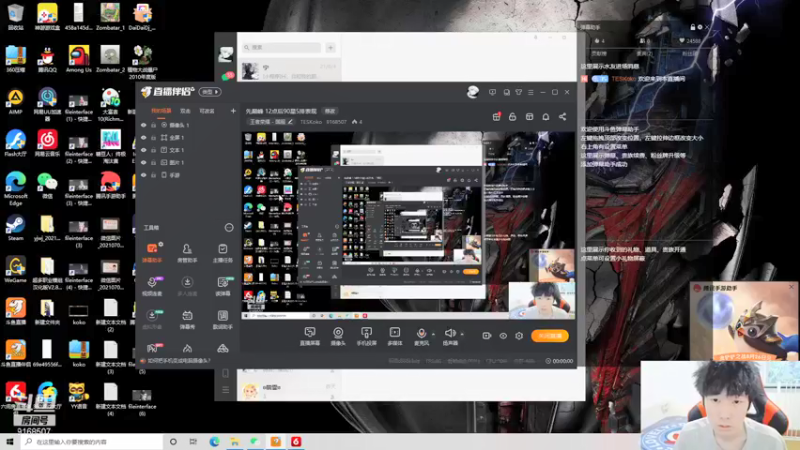800x450 pixels.
Task: Open the notification bell in stream header
Action: (x=545, y=117)
